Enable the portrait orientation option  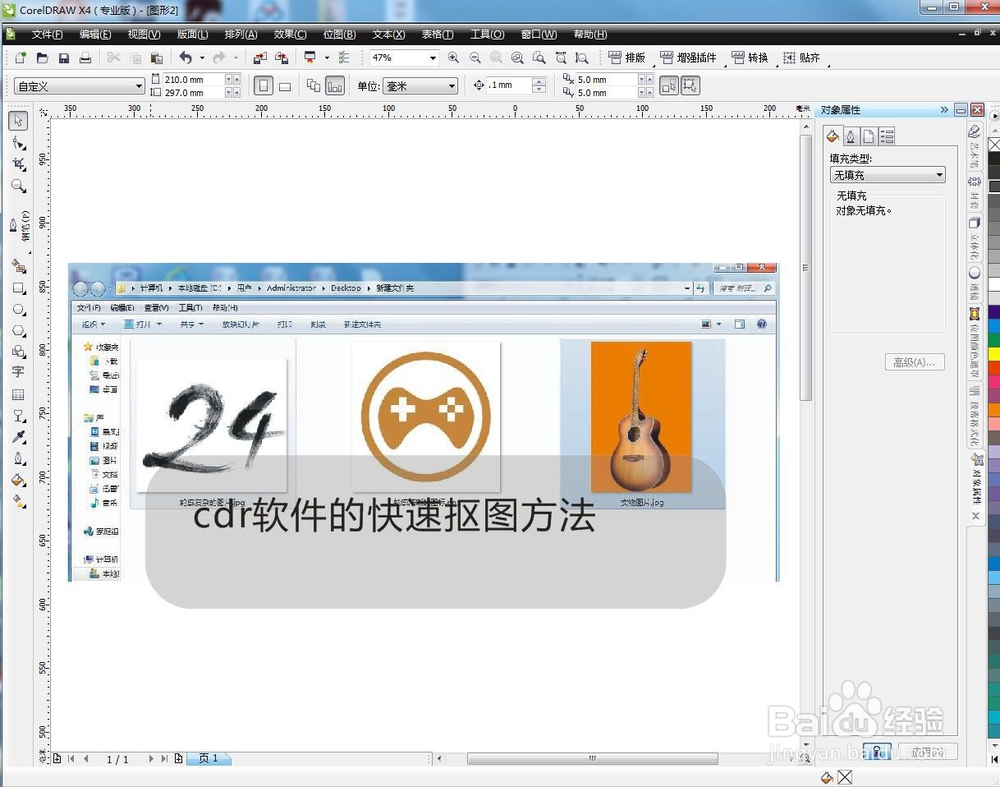[263, 86]
